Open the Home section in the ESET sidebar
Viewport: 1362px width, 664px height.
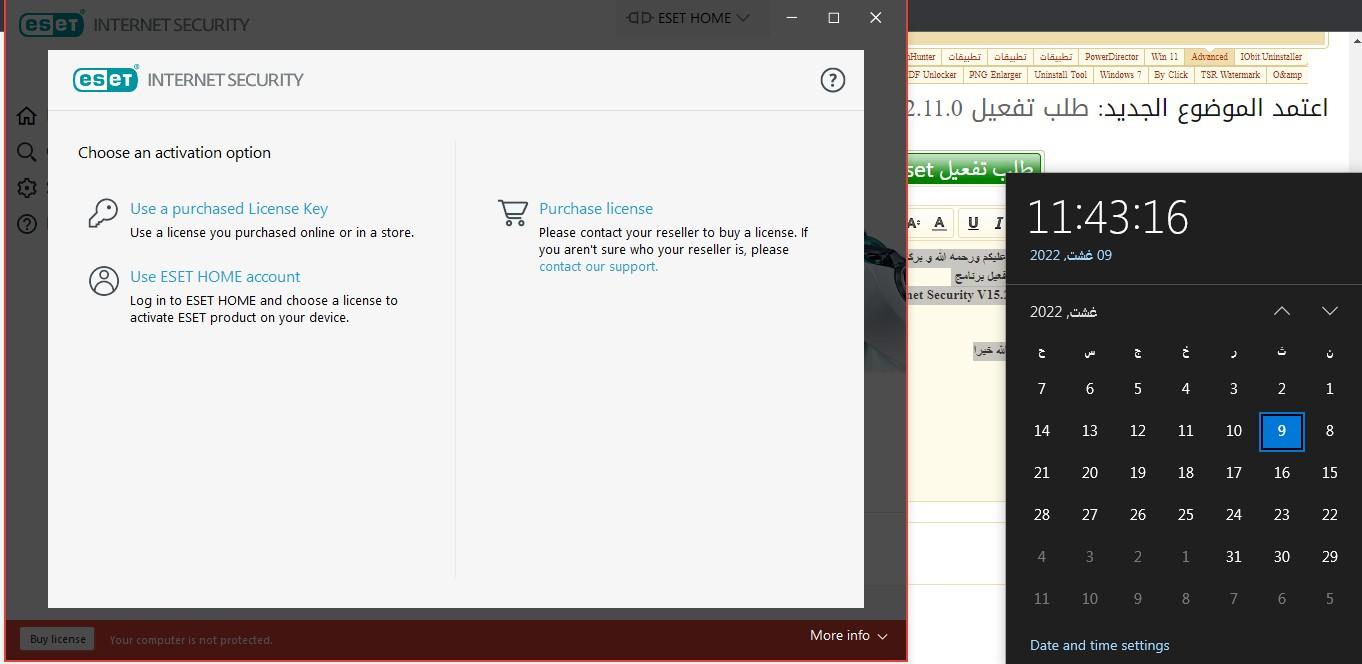[x=27, y=117]
